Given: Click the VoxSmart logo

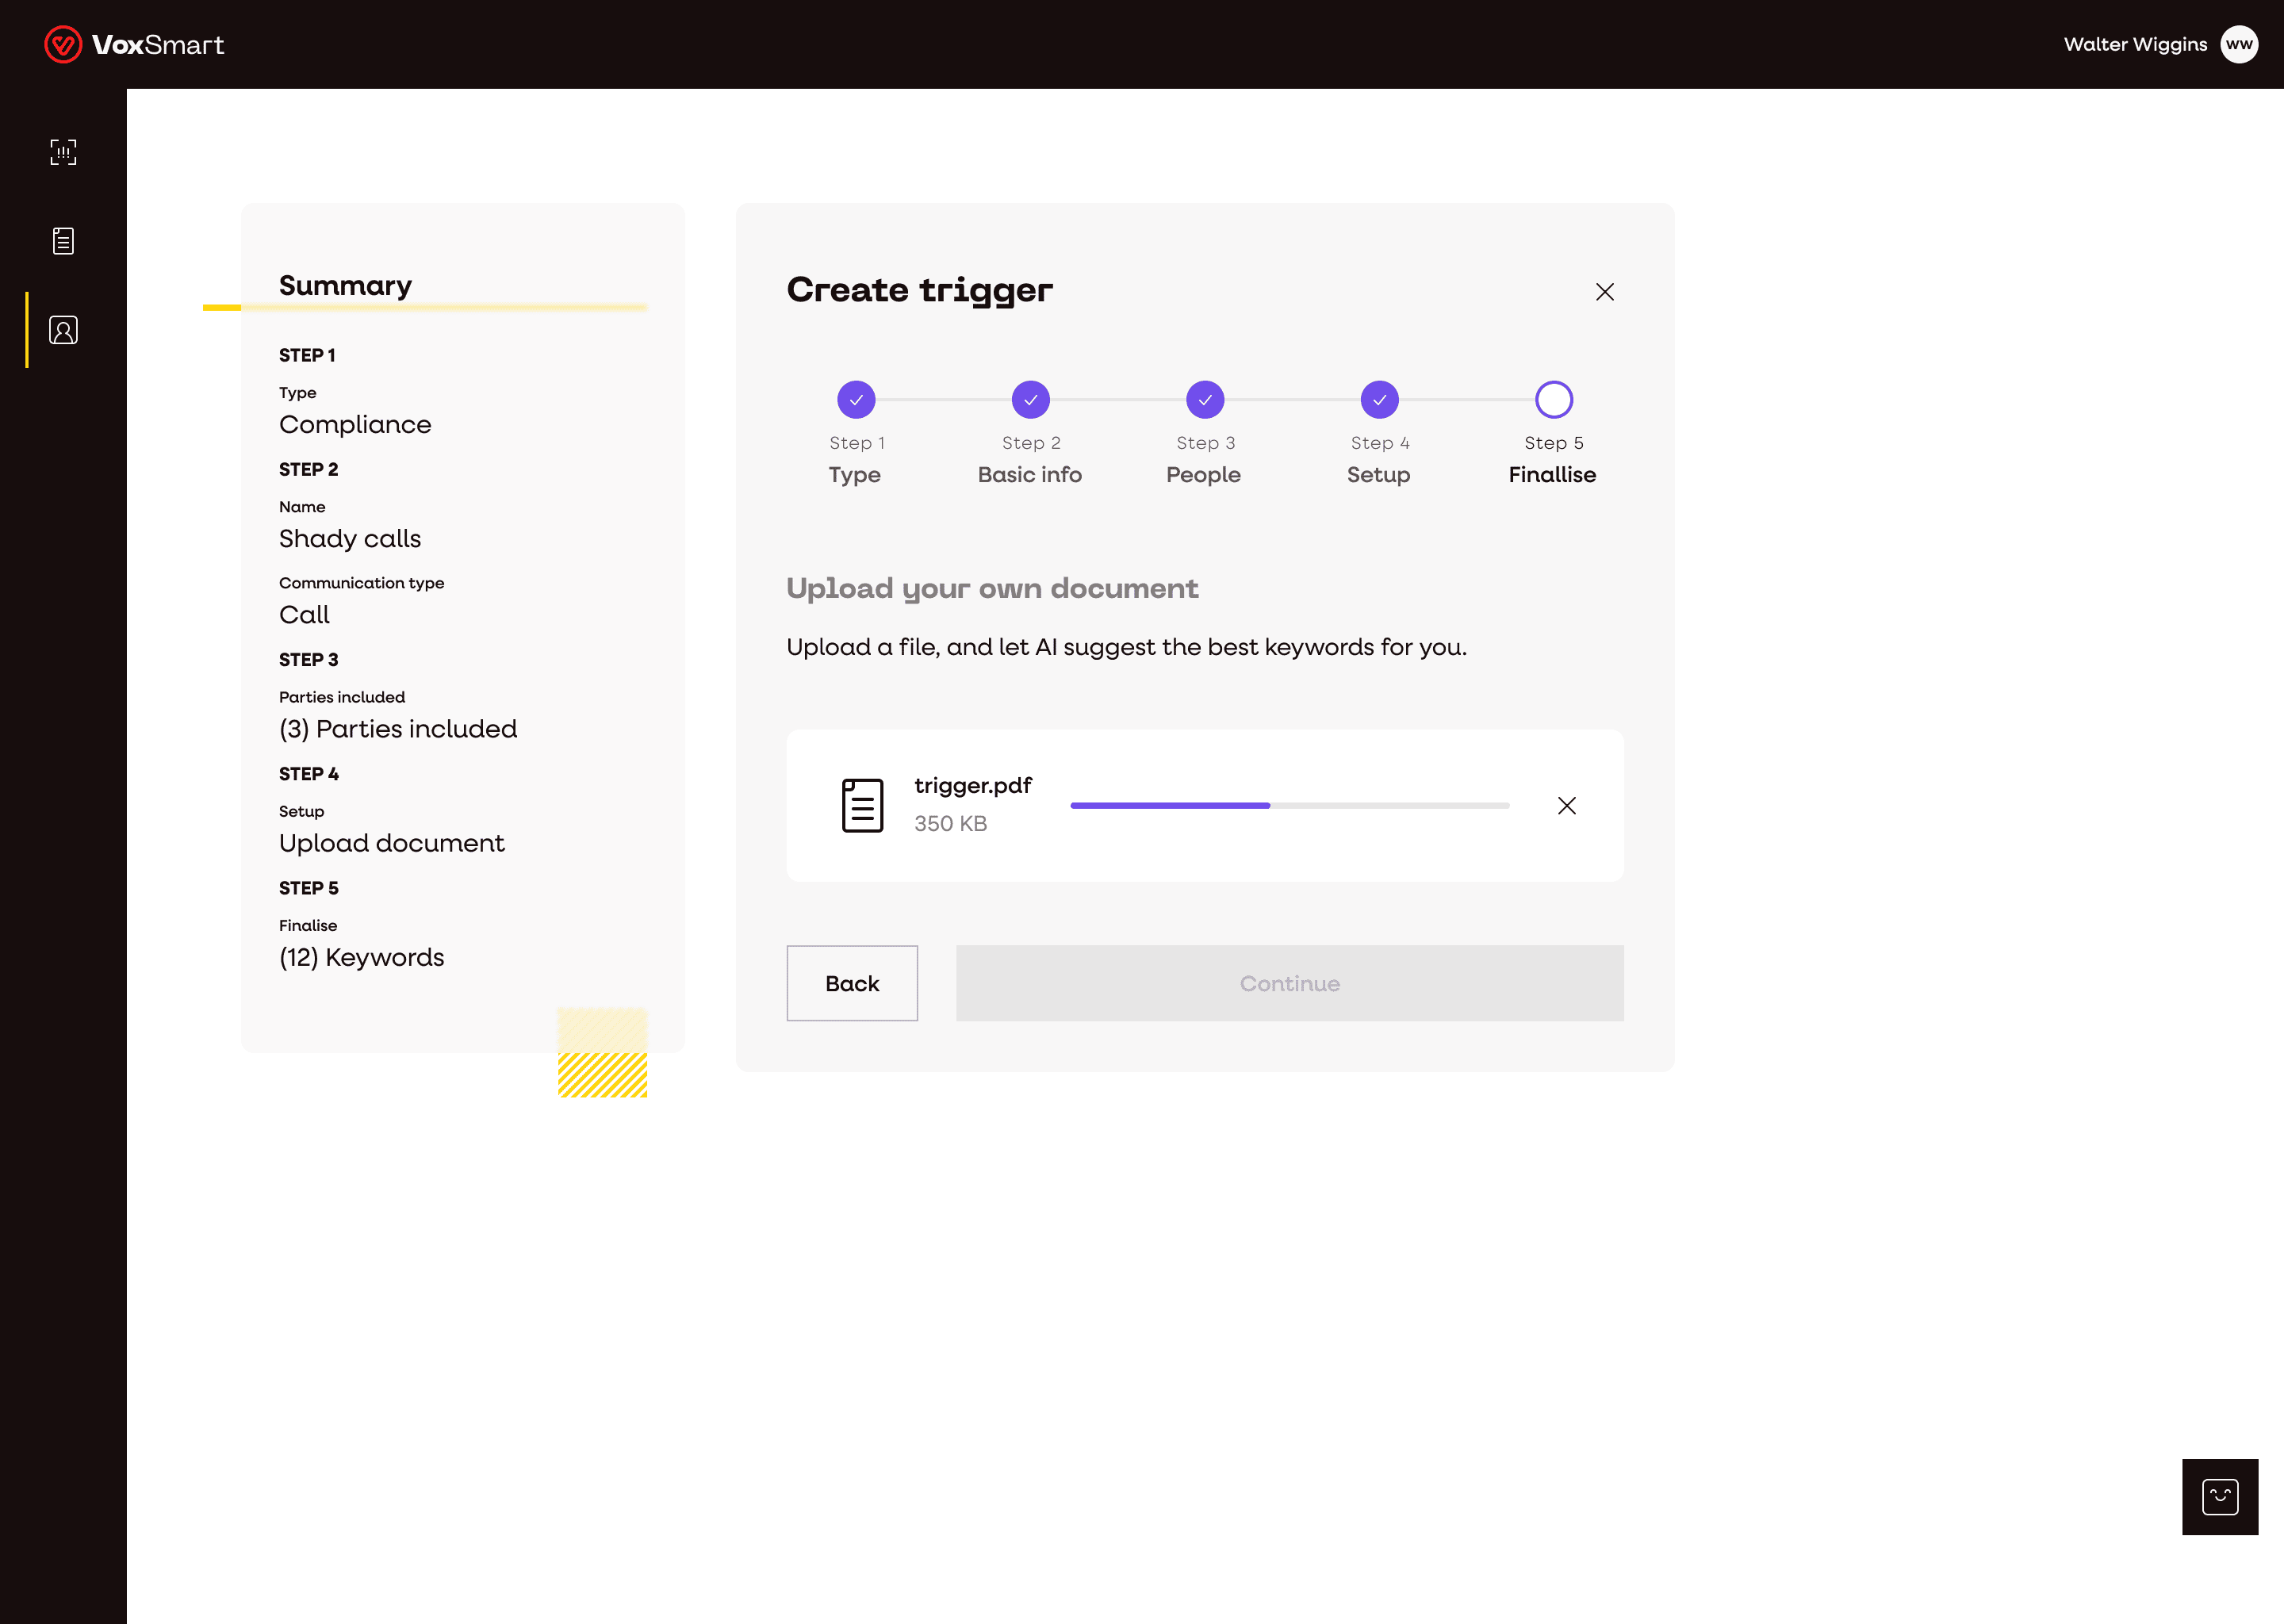Looking at the screenshot, I should click(134, 45).
